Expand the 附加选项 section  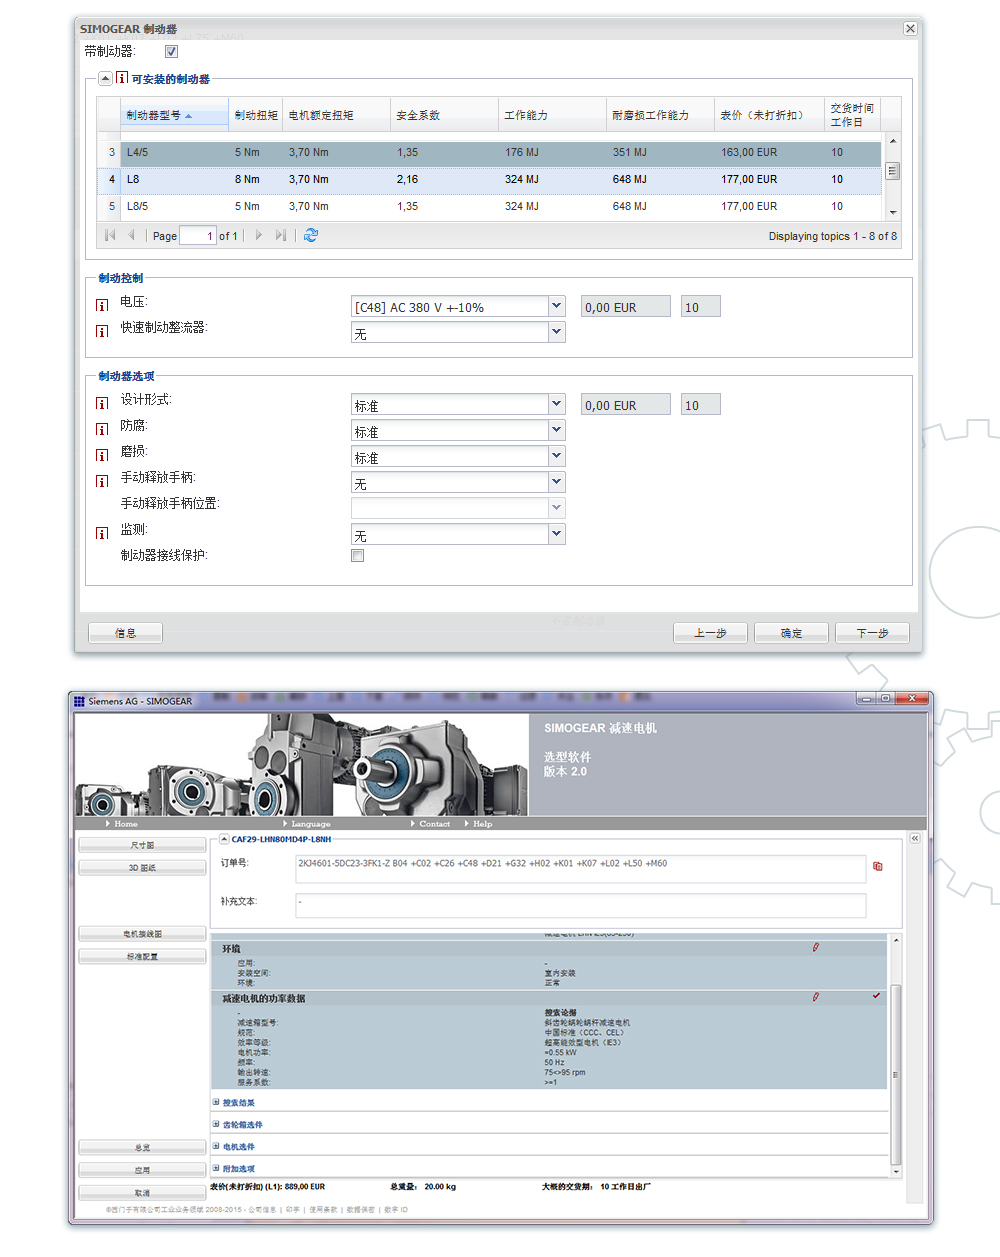[x=216, y=1168]
